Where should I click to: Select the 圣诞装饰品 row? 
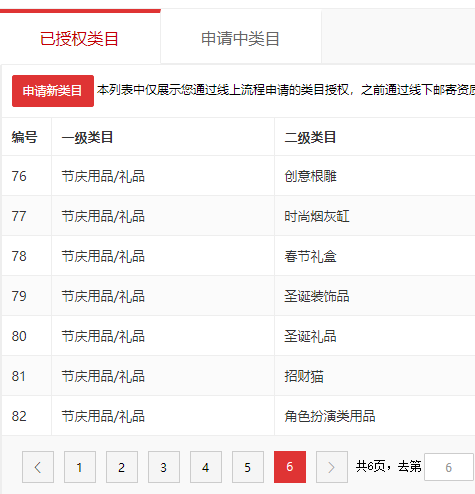point(238,296)
